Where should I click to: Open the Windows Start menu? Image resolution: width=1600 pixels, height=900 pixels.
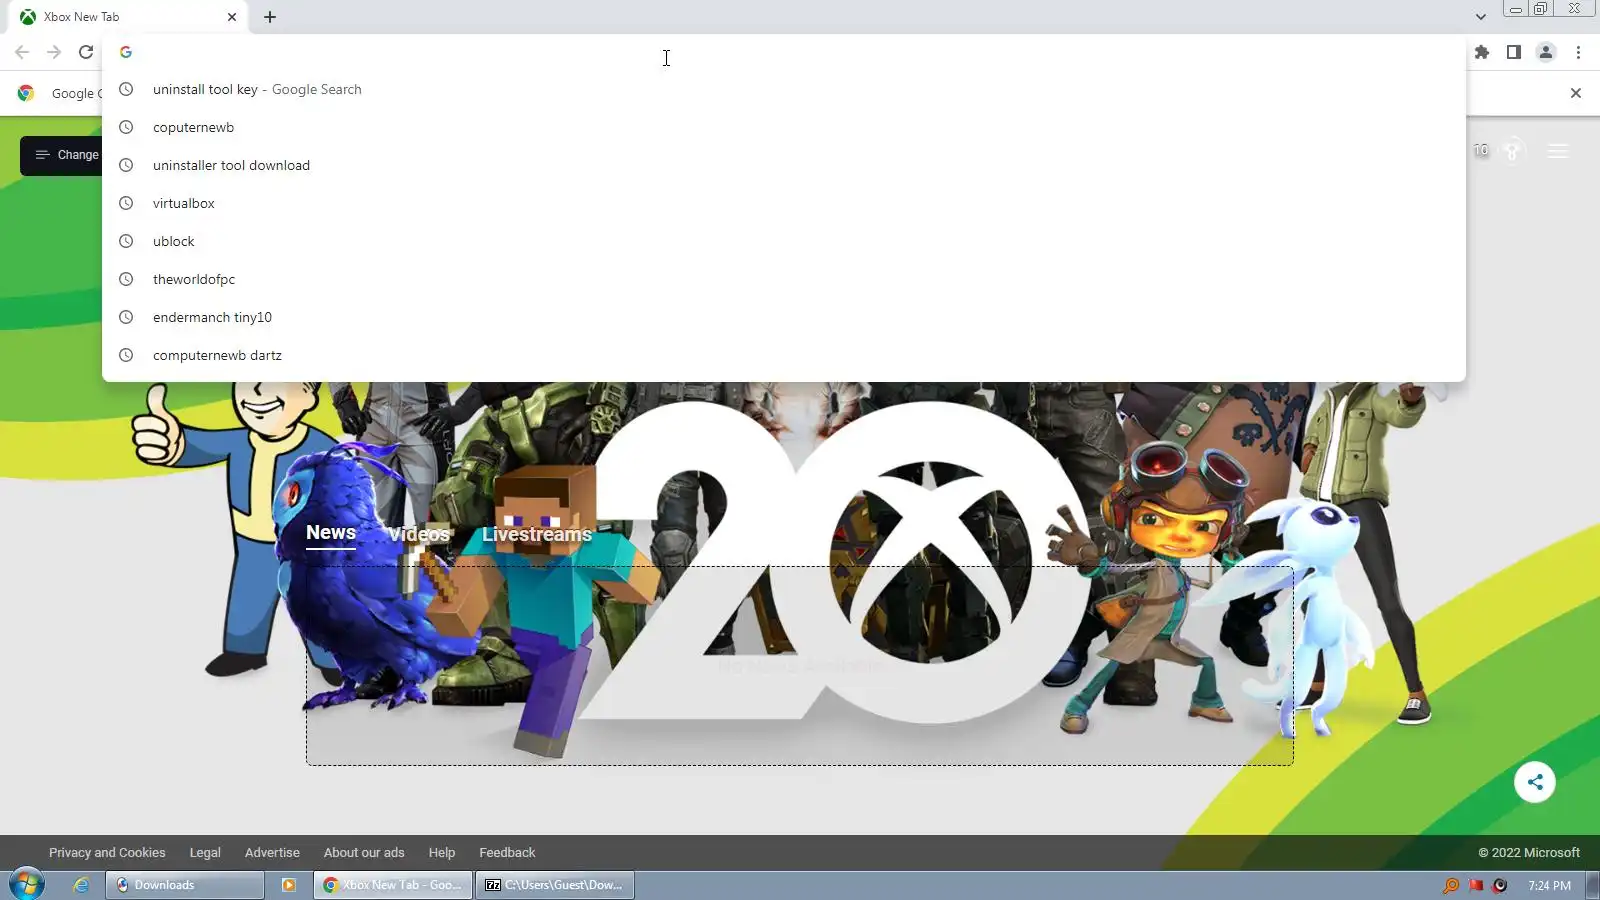[27, 885]
